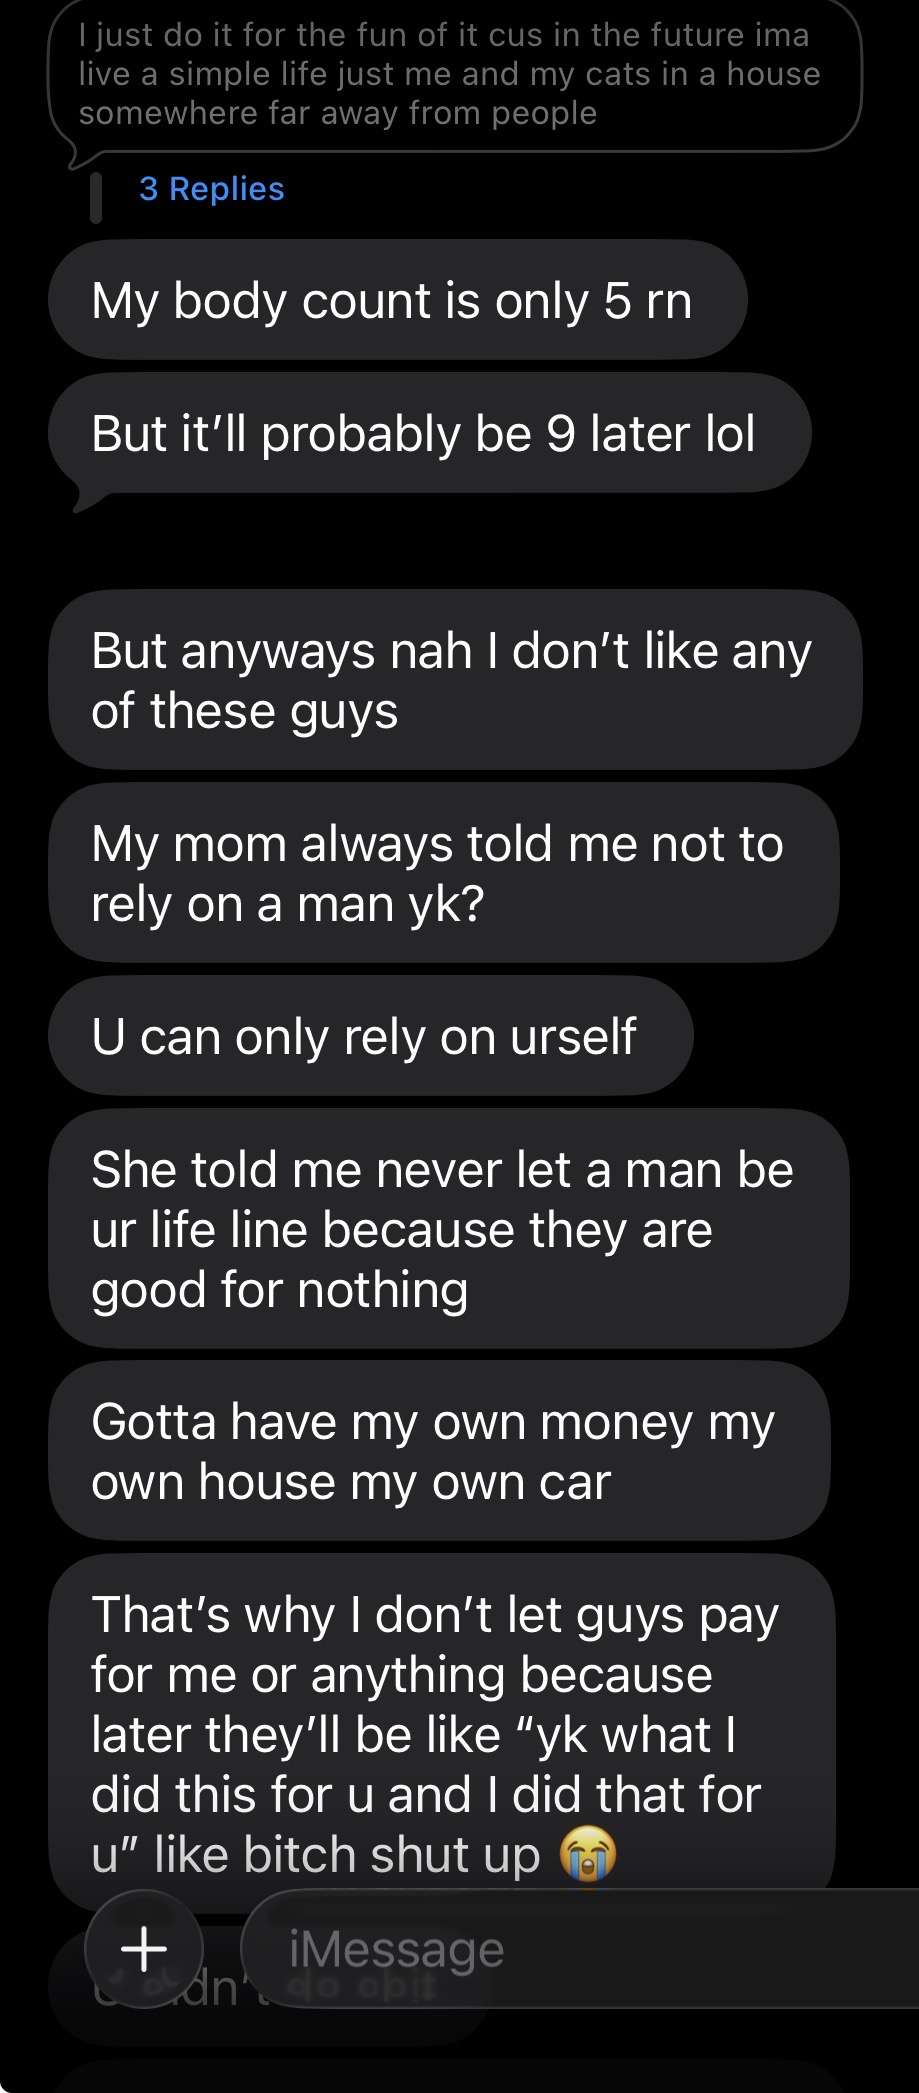
Task: Select the "U can only rely on urself" bubble
Action: coord(370,1036)
